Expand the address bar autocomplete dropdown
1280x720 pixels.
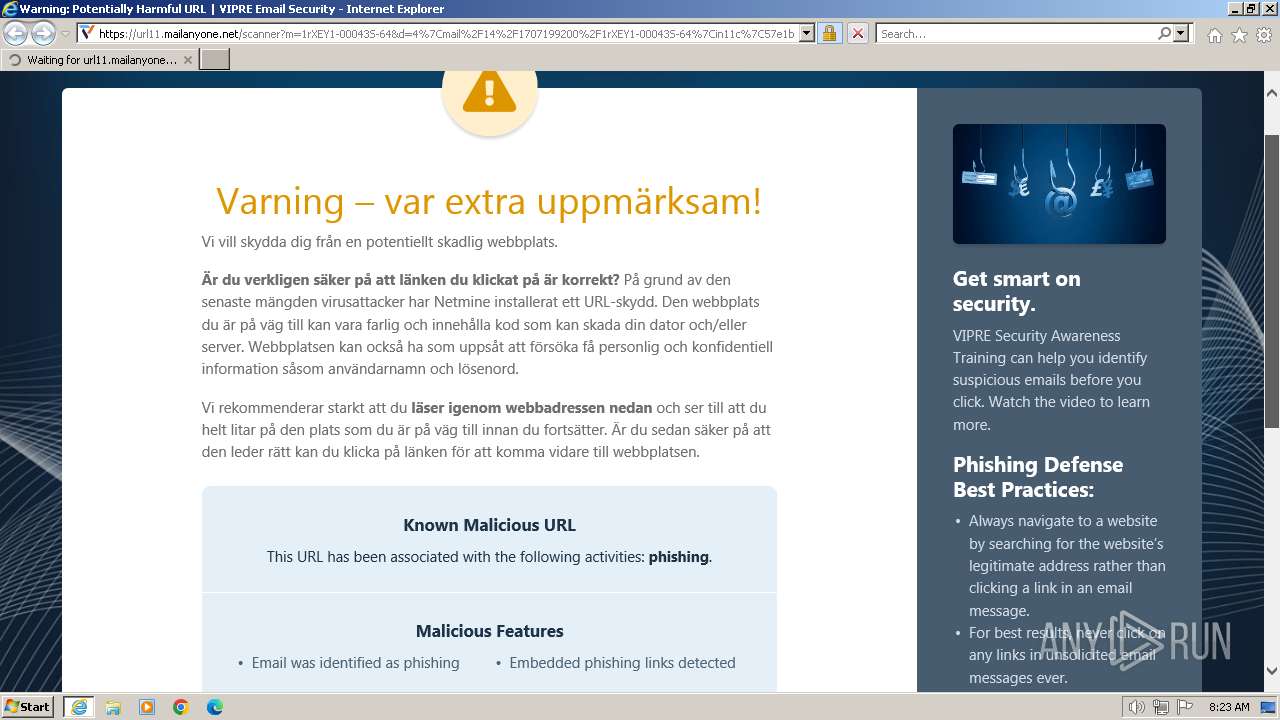807,33
